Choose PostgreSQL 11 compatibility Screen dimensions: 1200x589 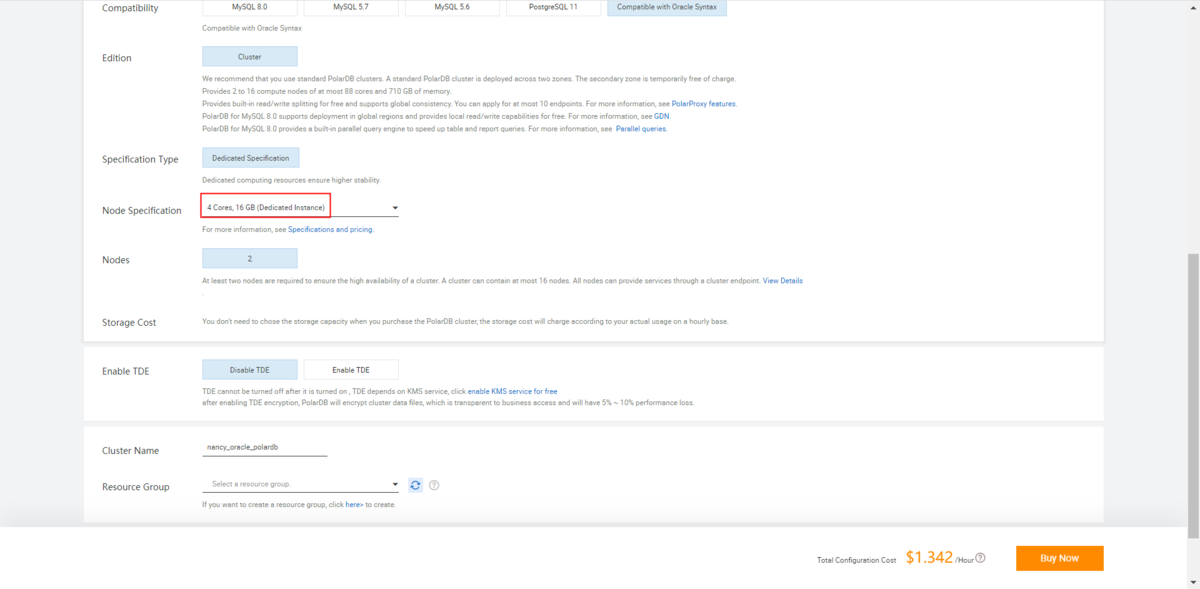(554, 7)
